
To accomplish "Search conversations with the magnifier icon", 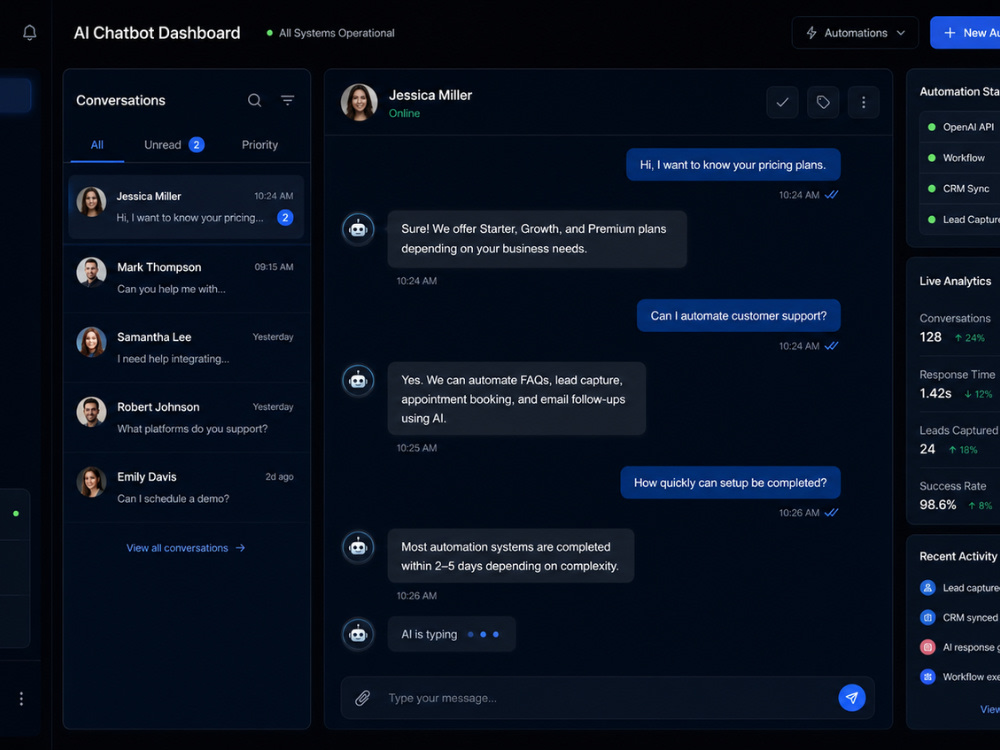I will pos(254,100).
